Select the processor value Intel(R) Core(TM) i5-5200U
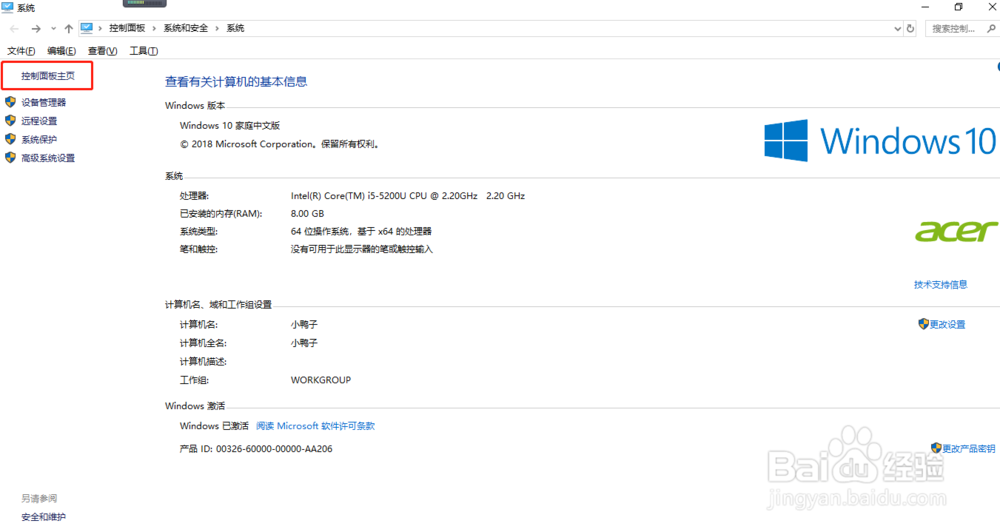 408,196
